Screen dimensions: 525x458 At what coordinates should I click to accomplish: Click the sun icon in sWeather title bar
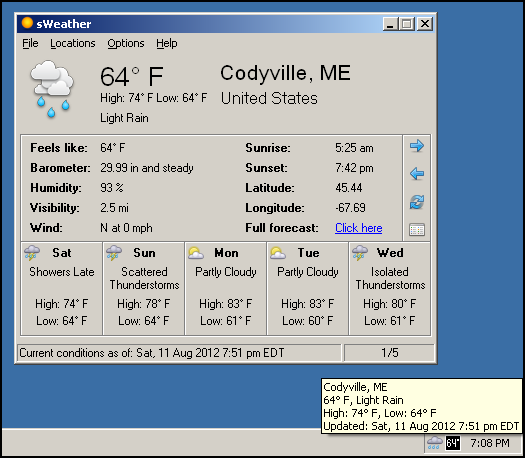(27, 23)
